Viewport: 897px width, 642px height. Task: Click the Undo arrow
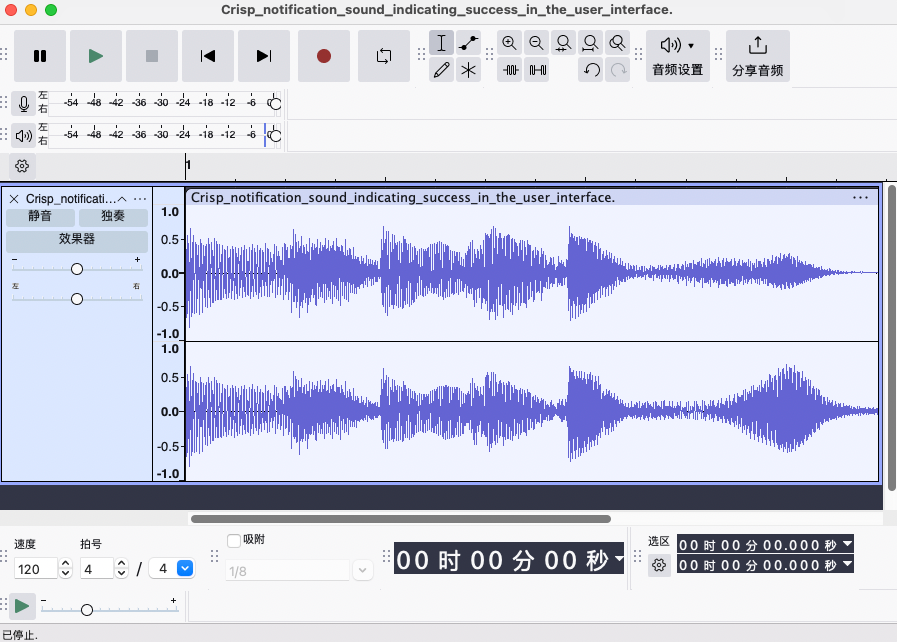590,70
